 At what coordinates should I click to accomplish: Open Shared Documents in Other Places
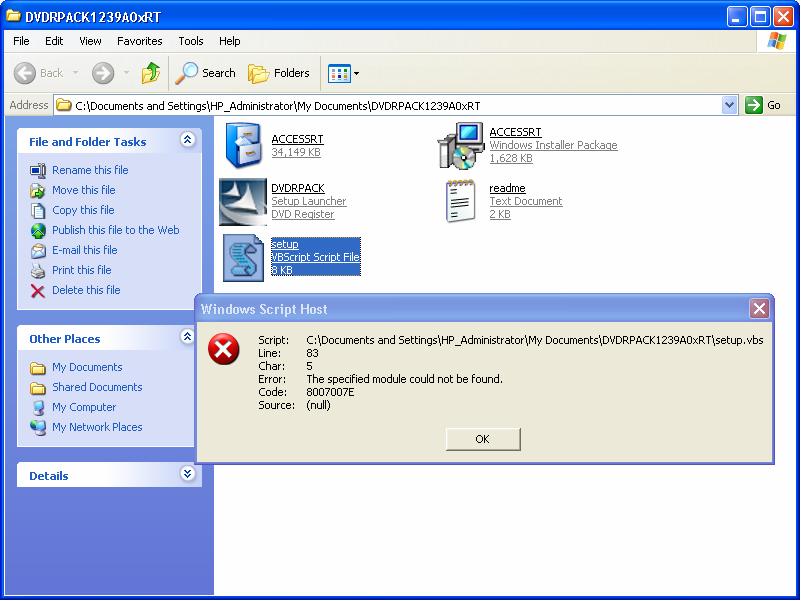click(x=97, y=387)
